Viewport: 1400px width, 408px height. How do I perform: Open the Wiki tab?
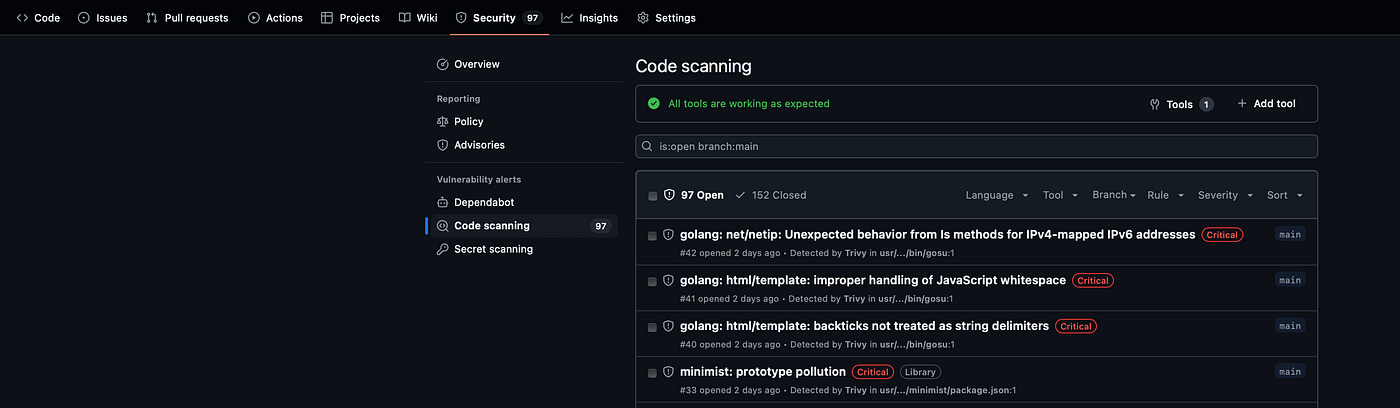click(x=418, y=18)
